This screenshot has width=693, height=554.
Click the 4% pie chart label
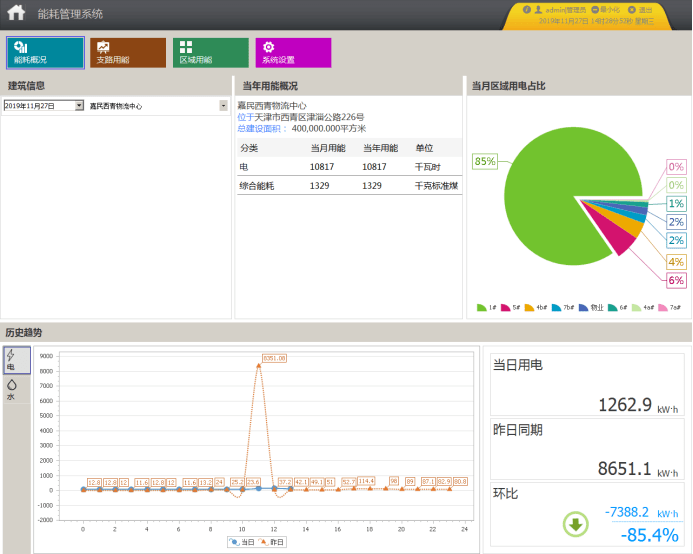[x=676, y=262]
